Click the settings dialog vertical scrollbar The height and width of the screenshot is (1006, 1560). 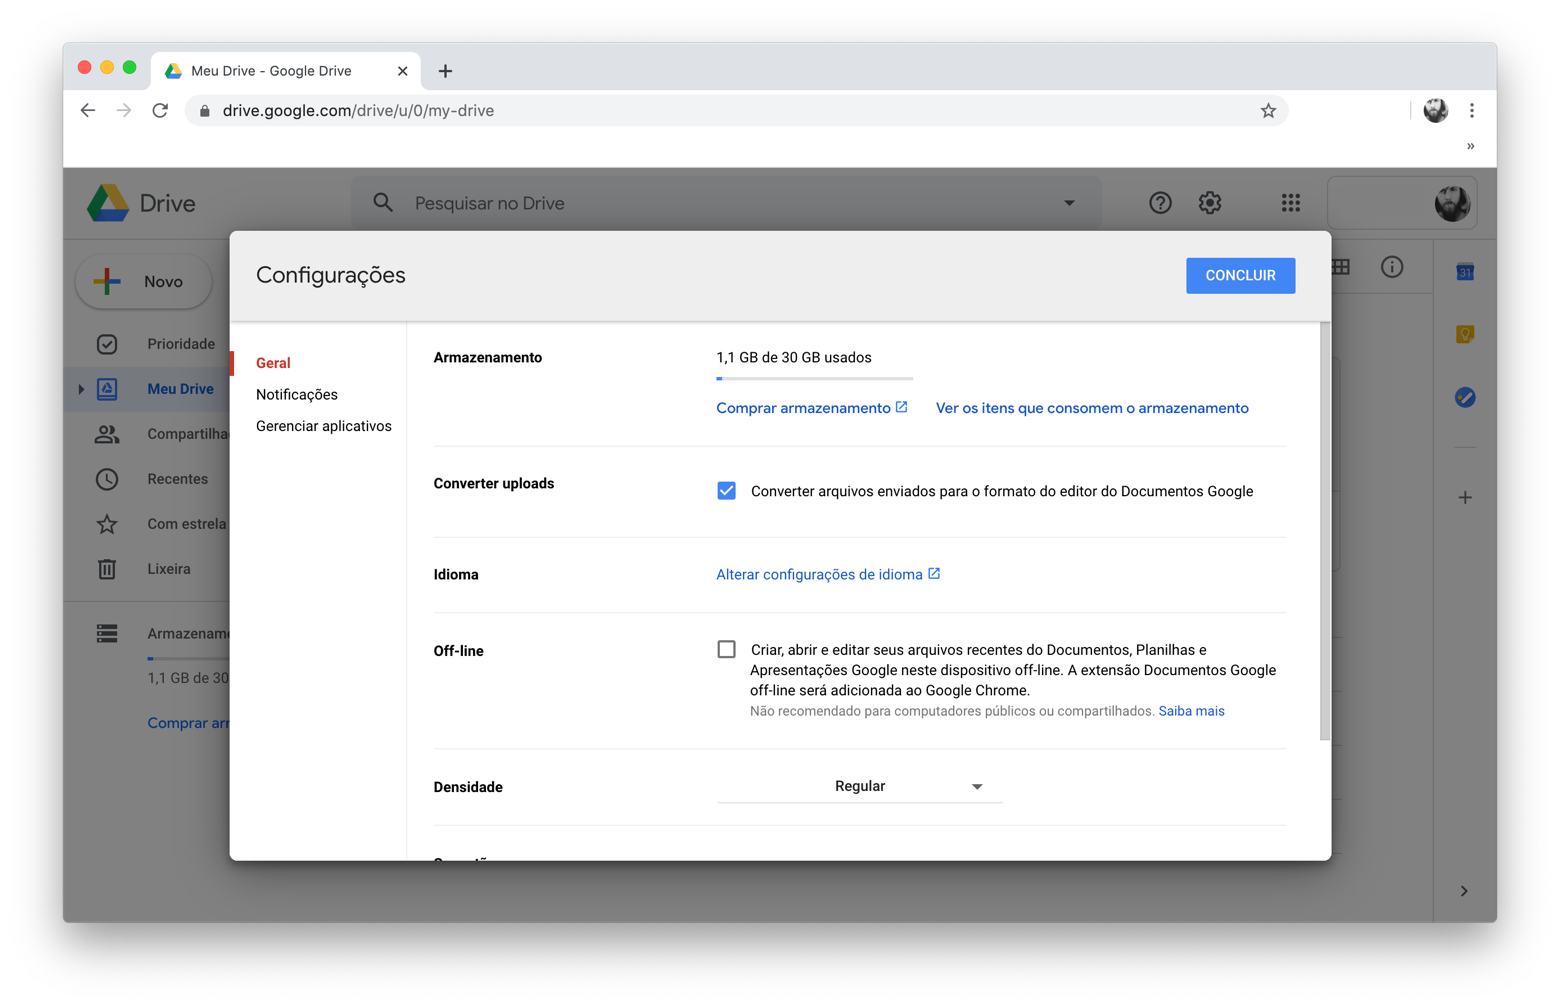coord(1325,530)
